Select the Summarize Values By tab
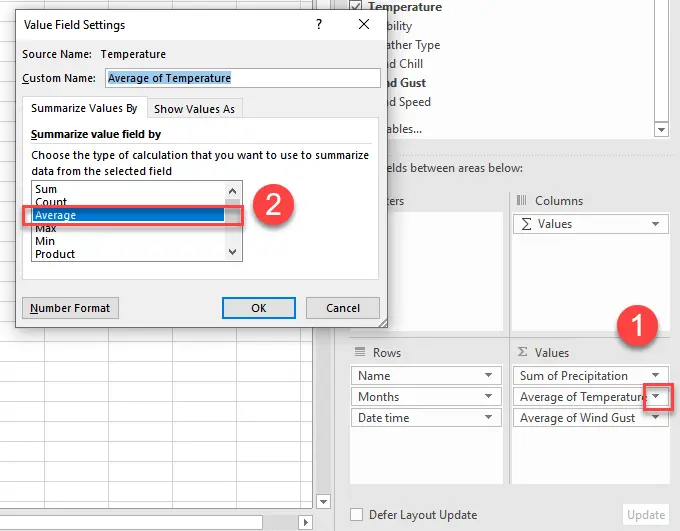Screen dimensions: 680x531 pyautogui.click(x=84, y=108)
